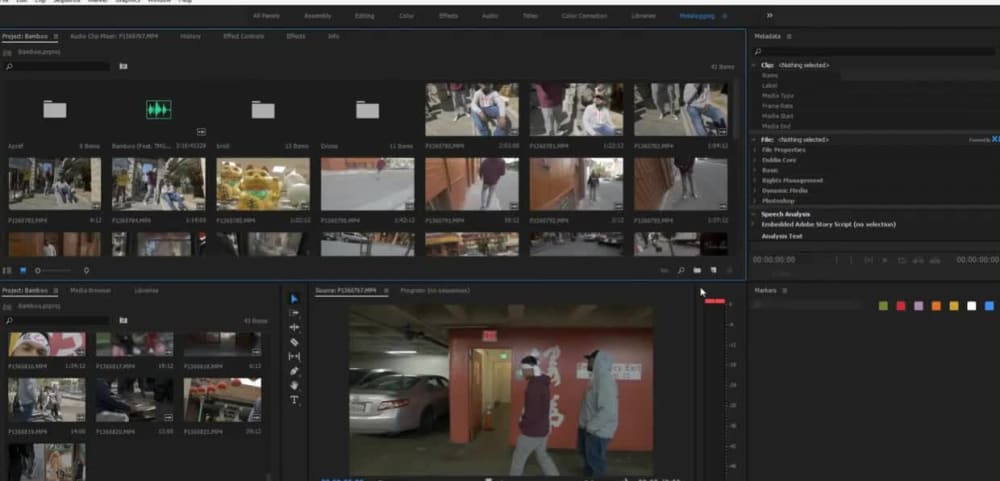Image resolution: width=1000 pixels, height=481 pixels.
Task: Expand Basic metadata group
Action: [754, 170]
